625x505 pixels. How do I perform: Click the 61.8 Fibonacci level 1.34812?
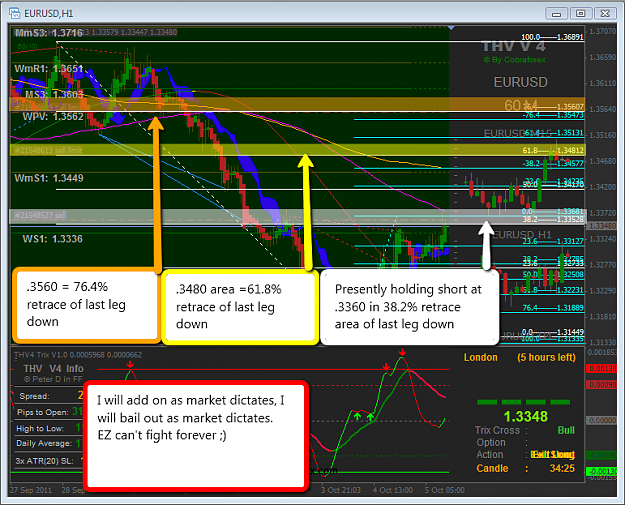click(x=553, y=150)
